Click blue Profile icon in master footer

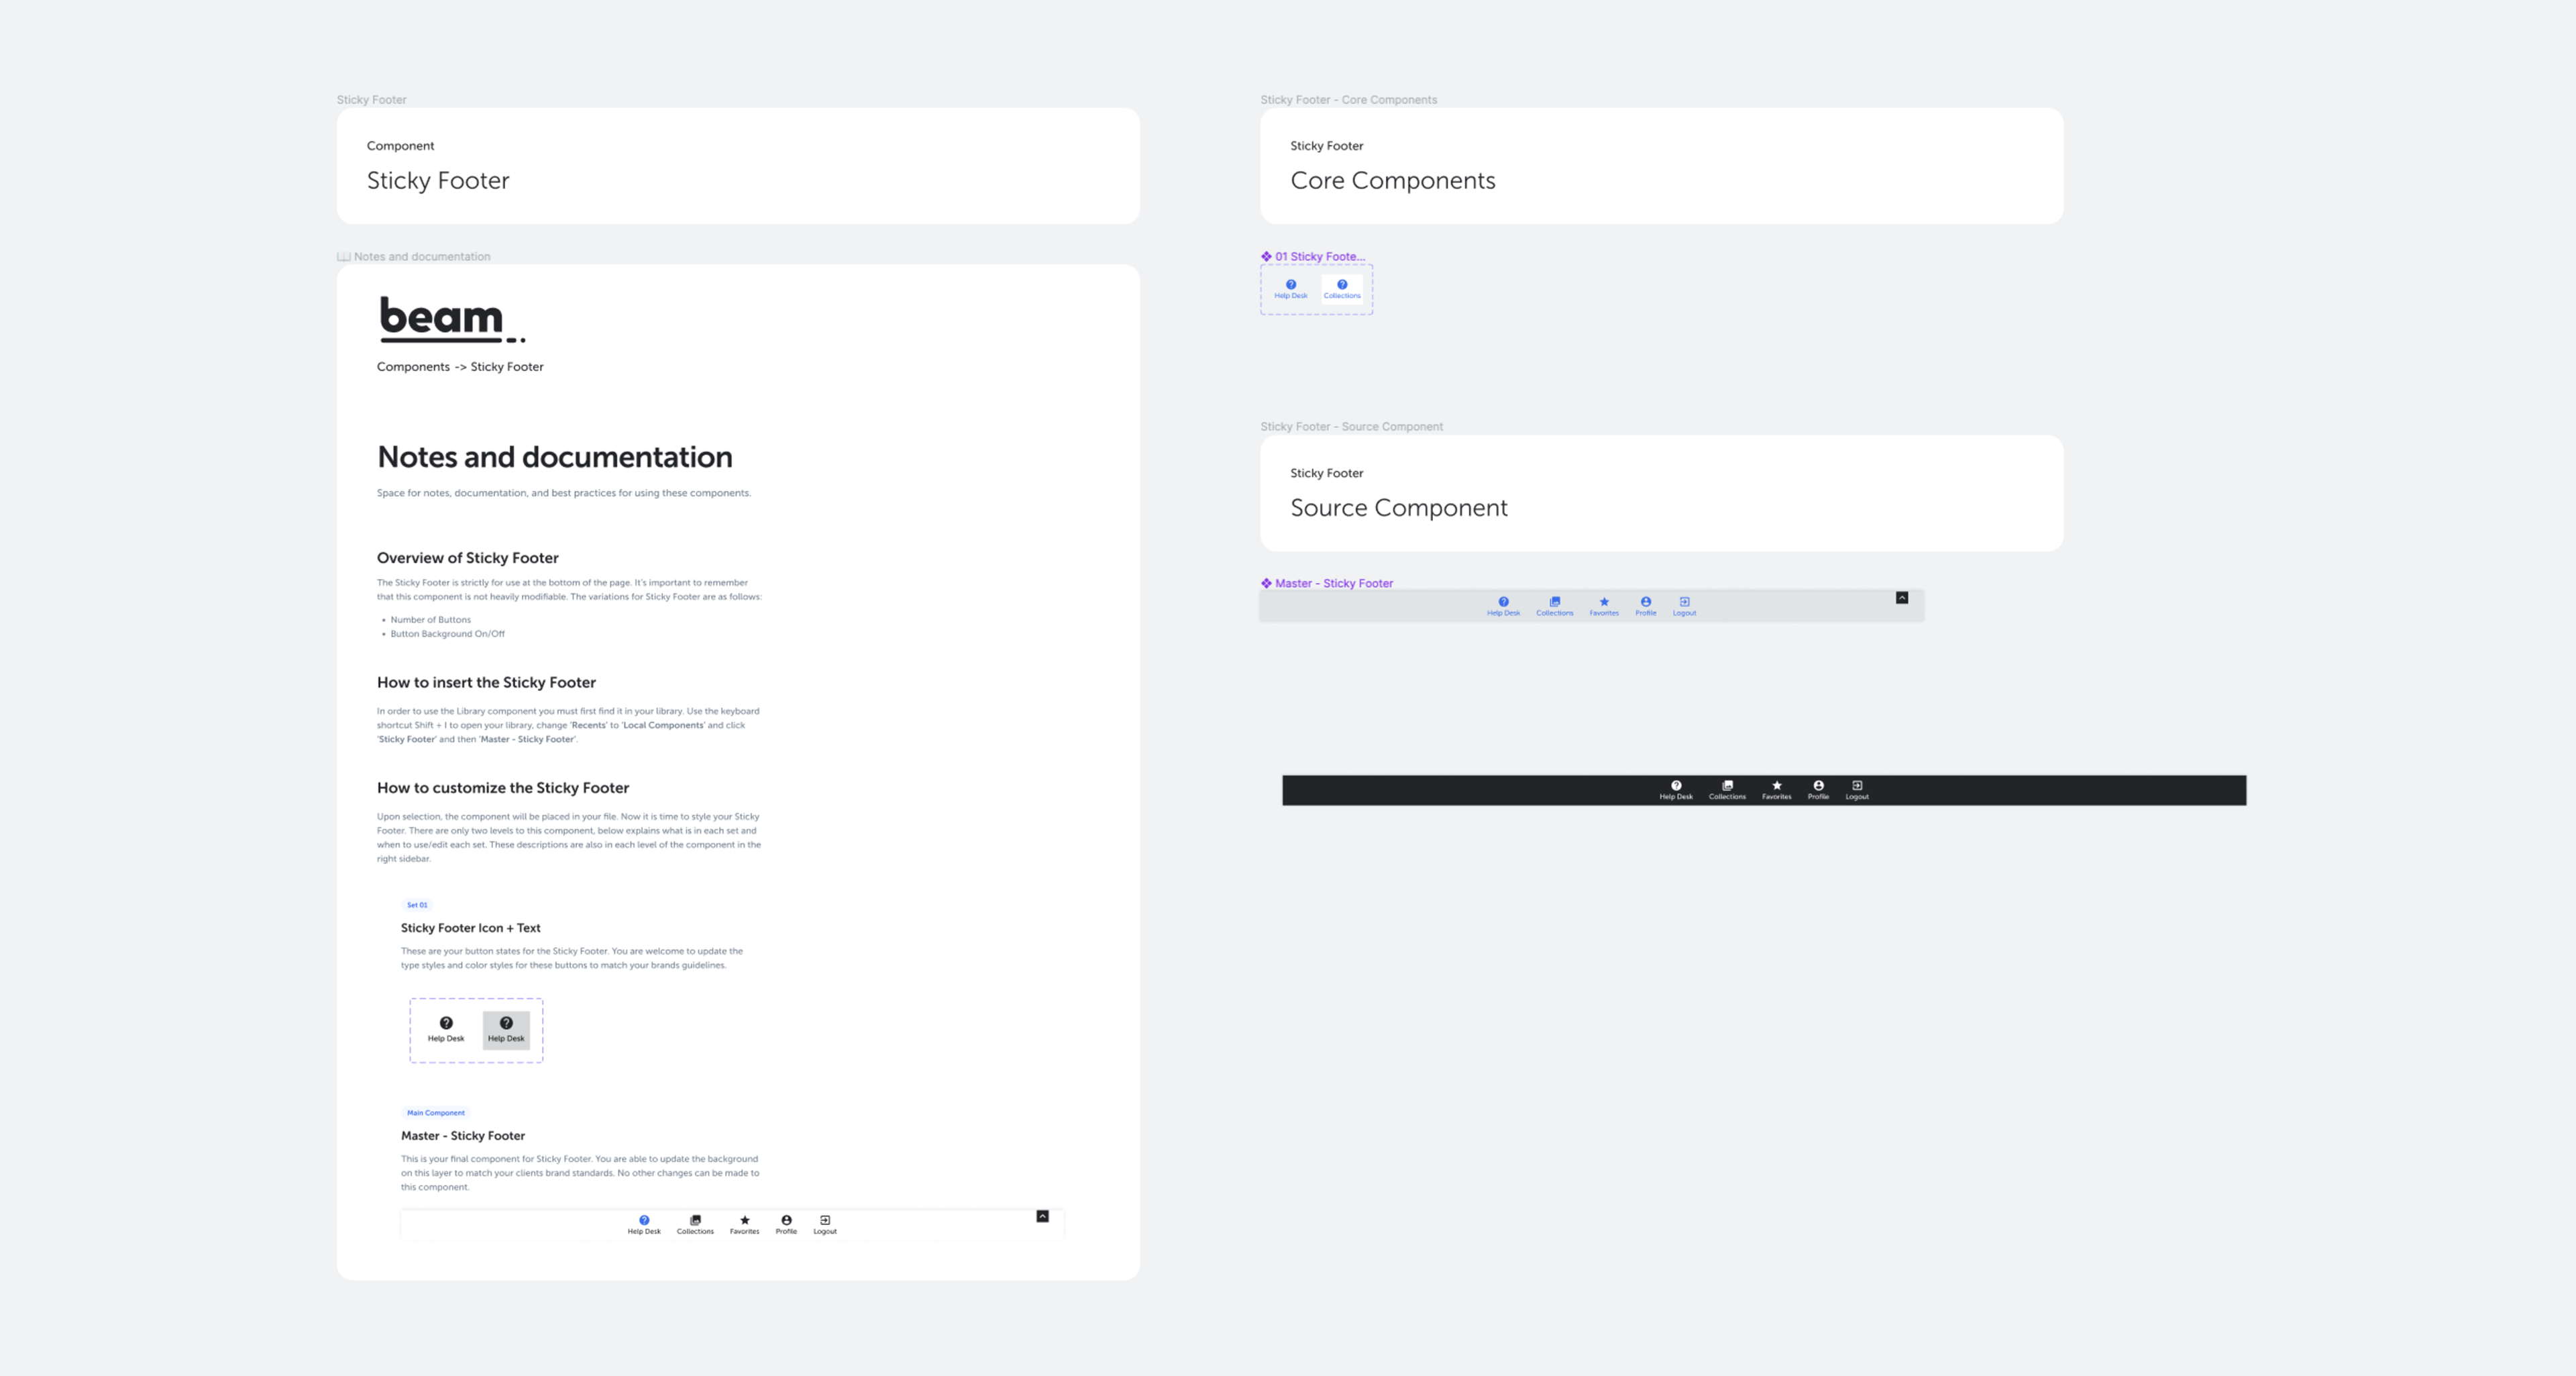(x=1645, y=602)
